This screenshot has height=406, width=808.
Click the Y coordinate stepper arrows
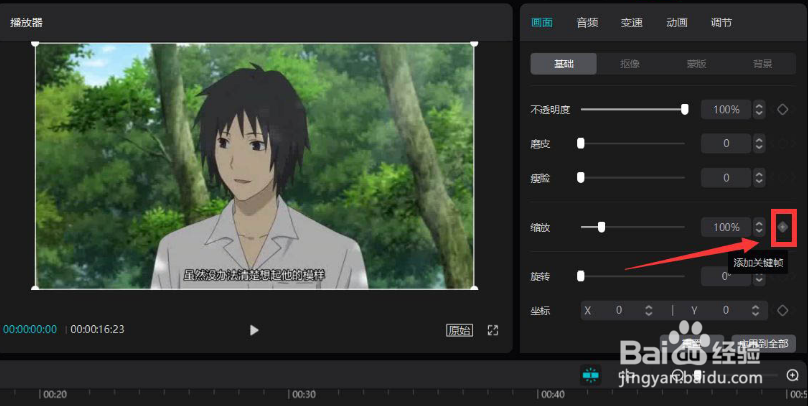(x=755, y=310)
